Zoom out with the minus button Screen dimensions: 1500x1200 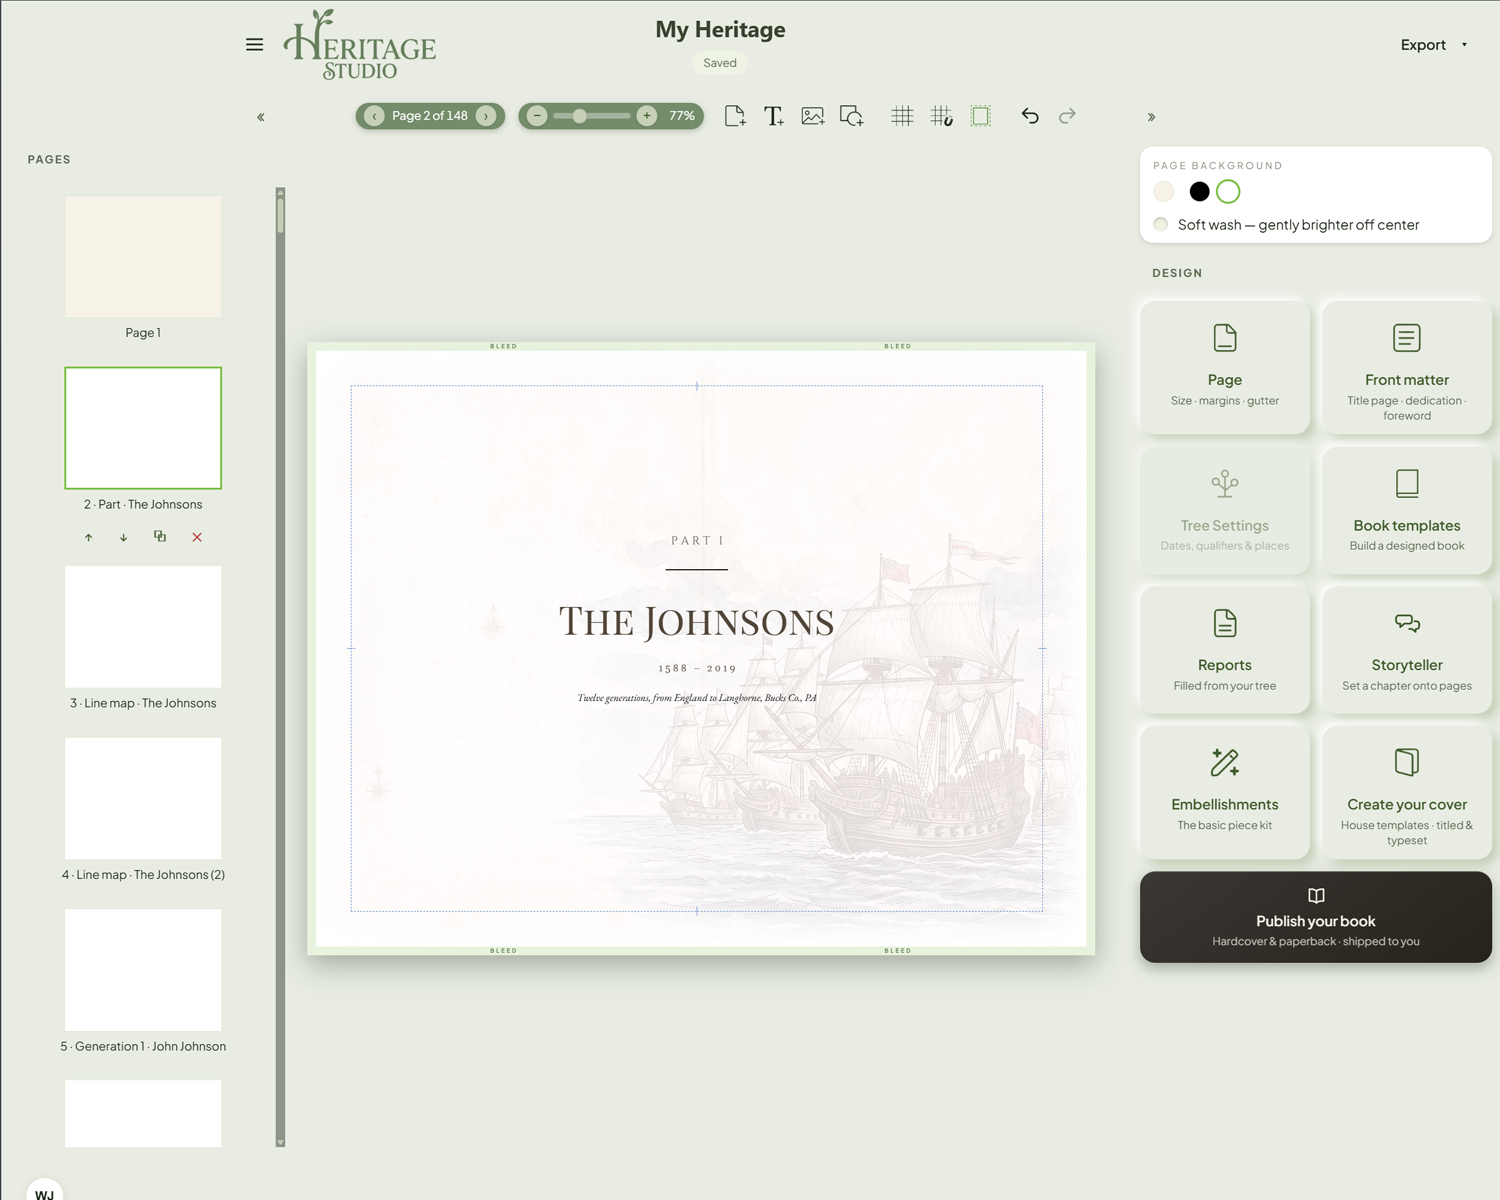(x=537, y=116)
